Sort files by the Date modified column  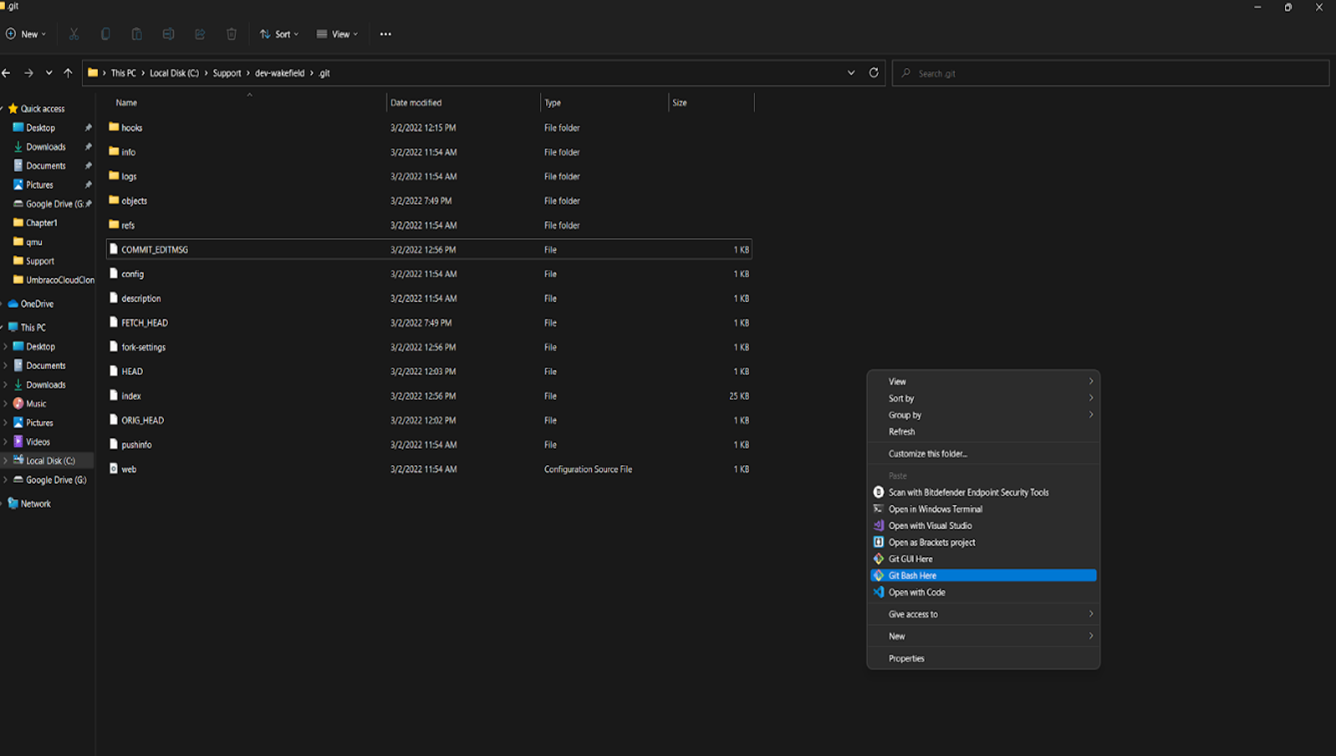416,103
